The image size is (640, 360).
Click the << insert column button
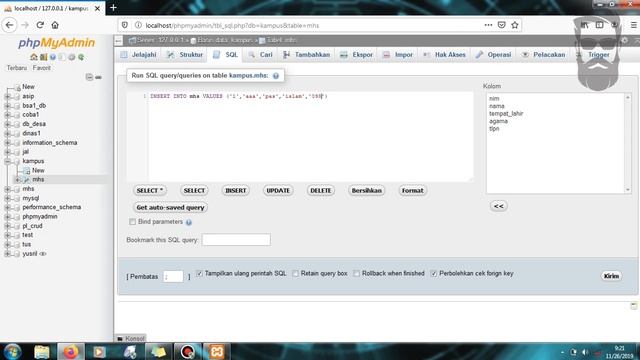(x=499, y=206)
